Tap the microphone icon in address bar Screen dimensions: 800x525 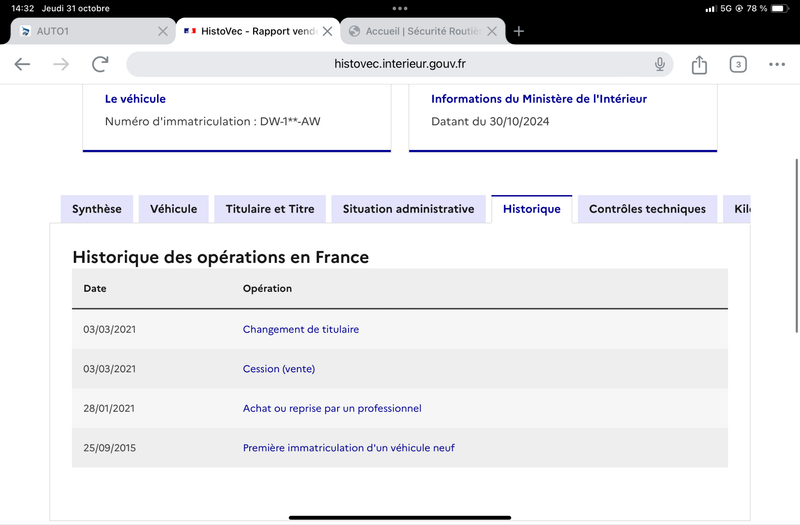coord(660,64)
